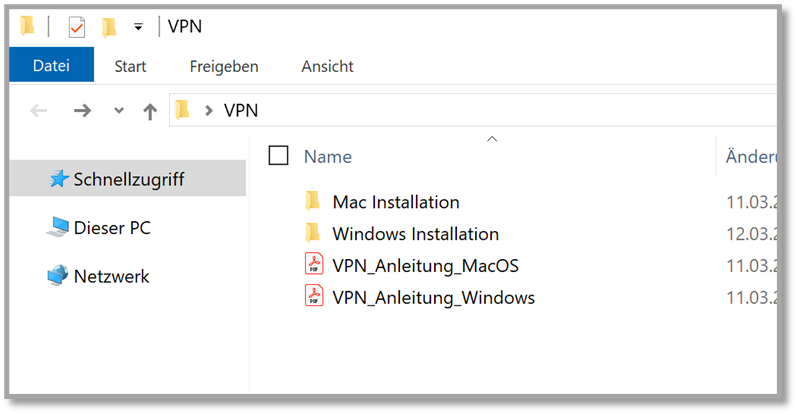This screenshot has width=798, height=415.
Task: Open the Customize Quick Access Toolbar dropdown
Action: pos(138,27)
